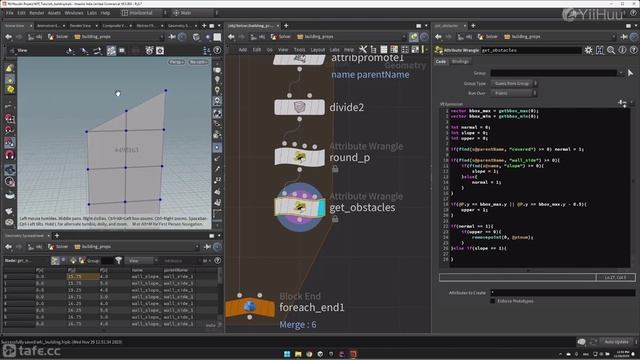The height and width of the screenshot is (360, 640).
Task: Open File Explorer from the taskbar
Action: coord(298,354)
